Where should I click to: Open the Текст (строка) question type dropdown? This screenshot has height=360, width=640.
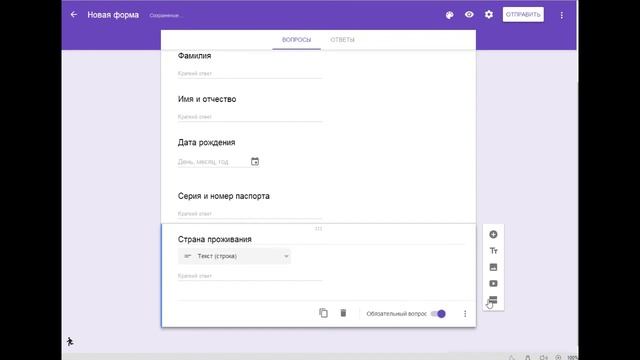[x=234, y=256]
